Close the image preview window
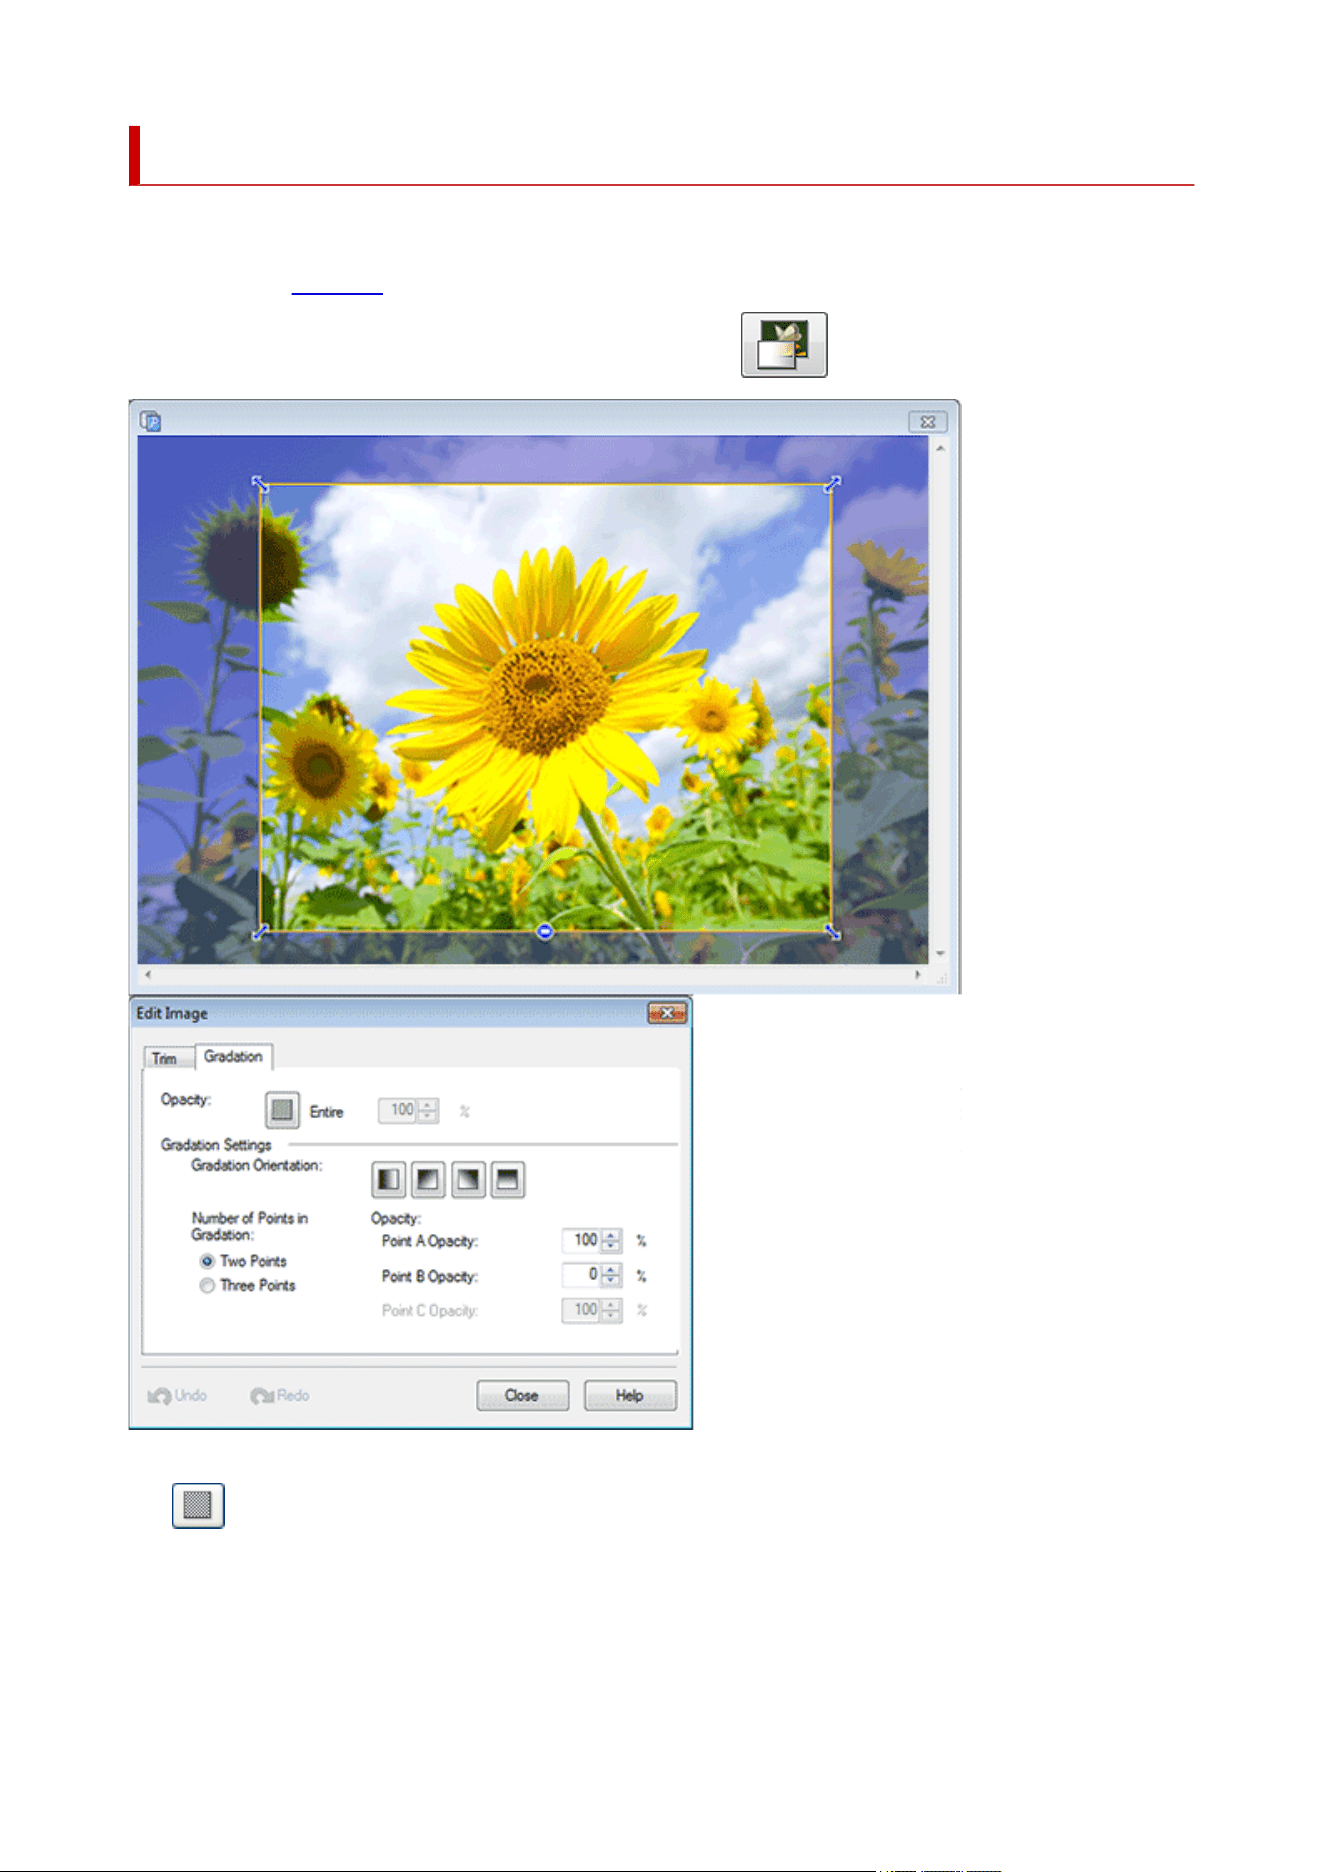This screenshot has height=1872, width=1324. 927,422
